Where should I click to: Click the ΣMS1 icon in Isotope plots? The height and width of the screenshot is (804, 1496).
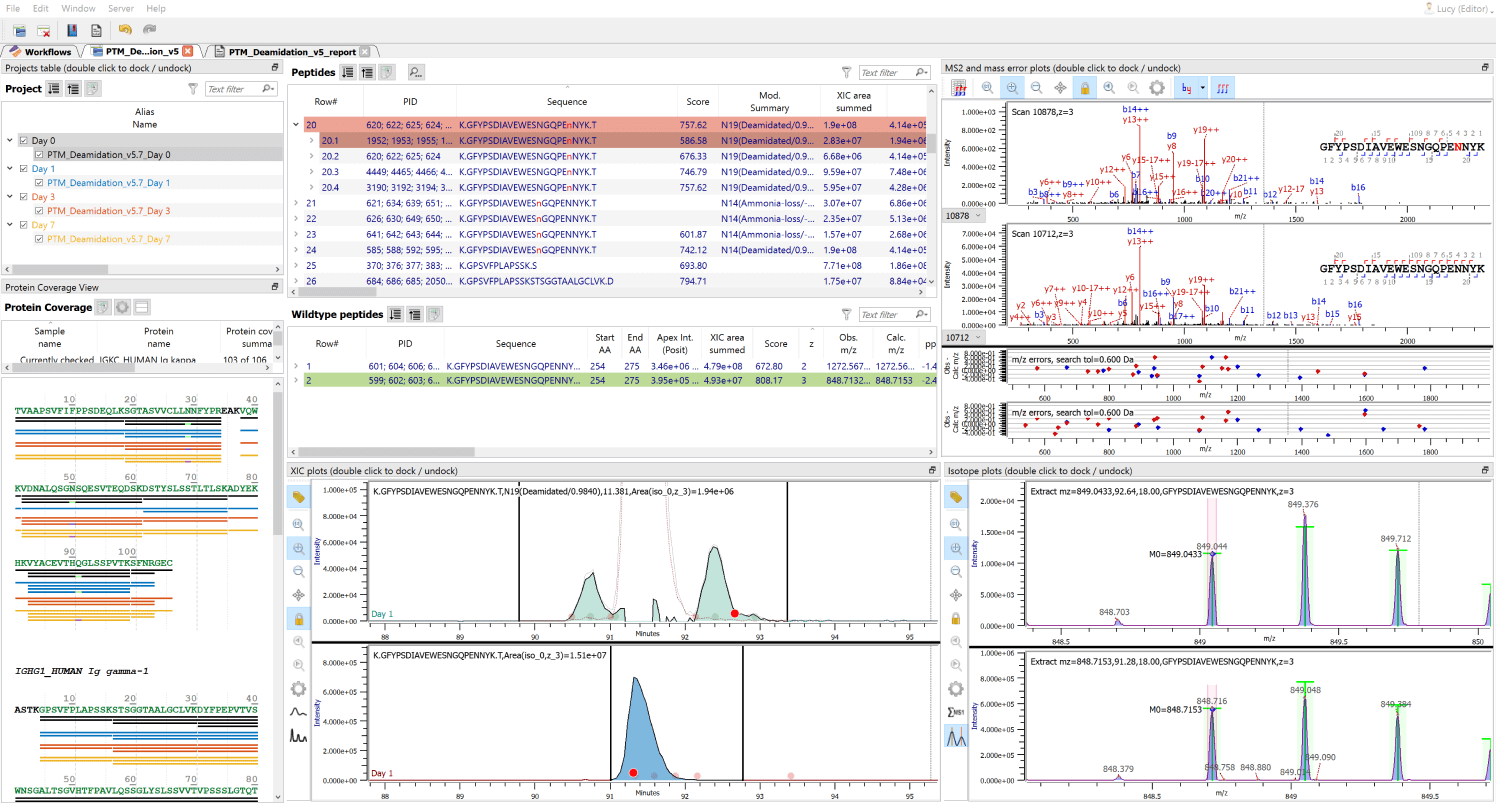coord(955,712)
